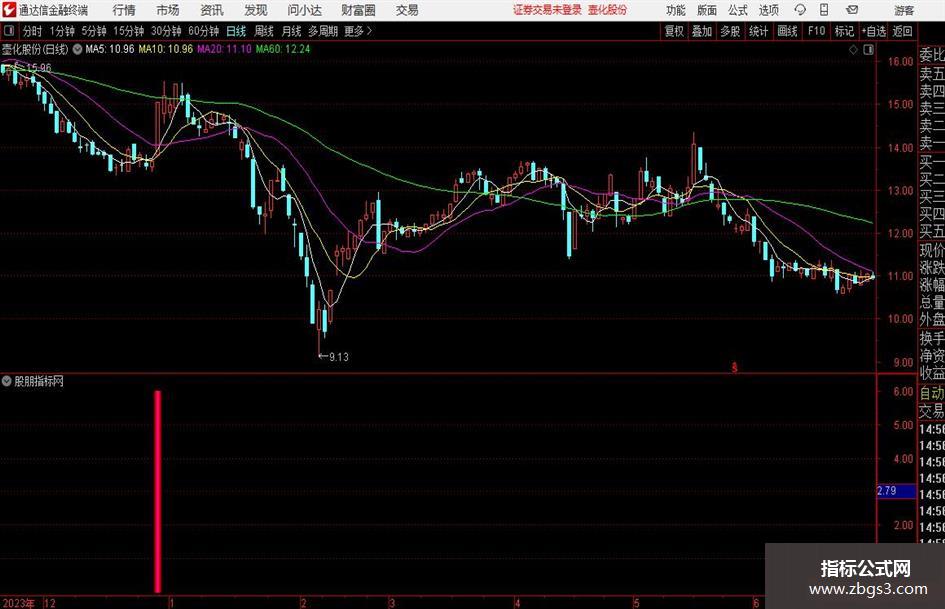Image resolution: width=945 pixels, height=609 pixels.
Task: Open F10 company info
Action: pos(816,31)
